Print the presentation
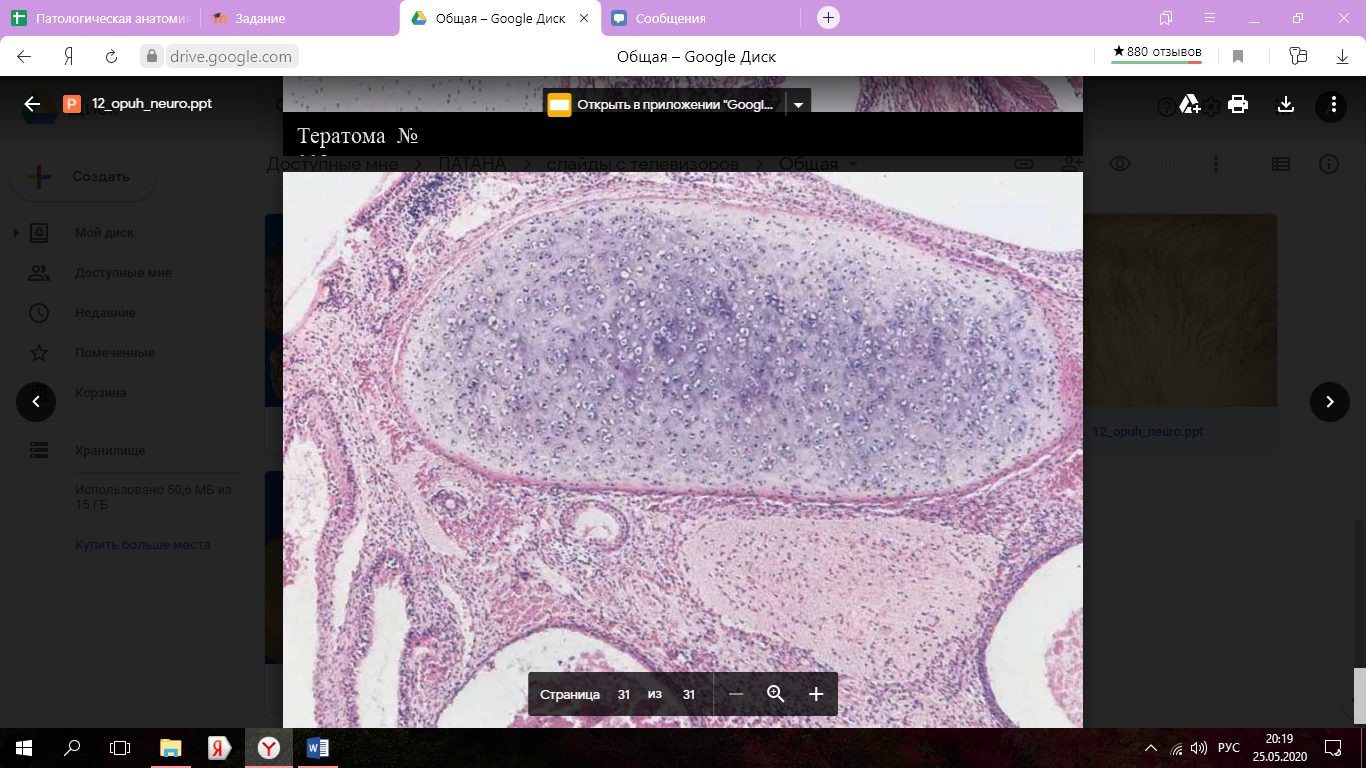Image resolution: width=1366 pixels, height=768 pixels. tap(1238, 104)
